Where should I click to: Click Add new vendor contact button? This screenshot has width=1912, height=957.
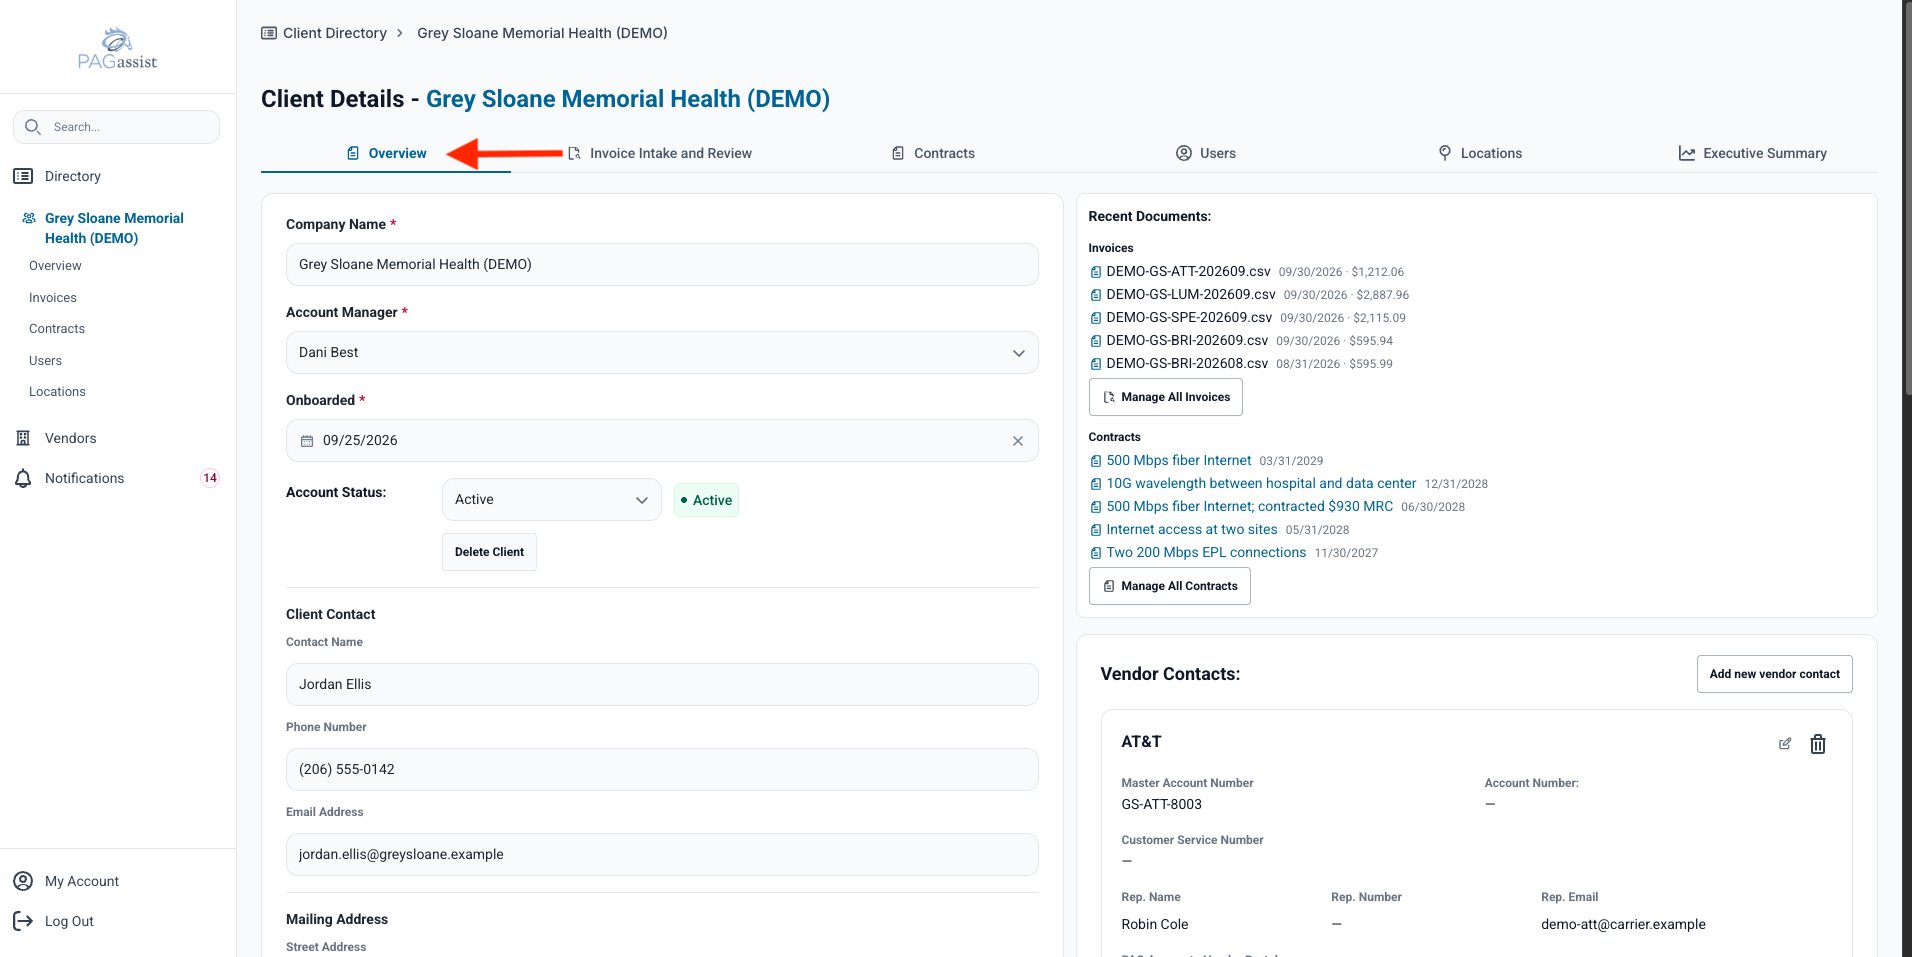1775,674
